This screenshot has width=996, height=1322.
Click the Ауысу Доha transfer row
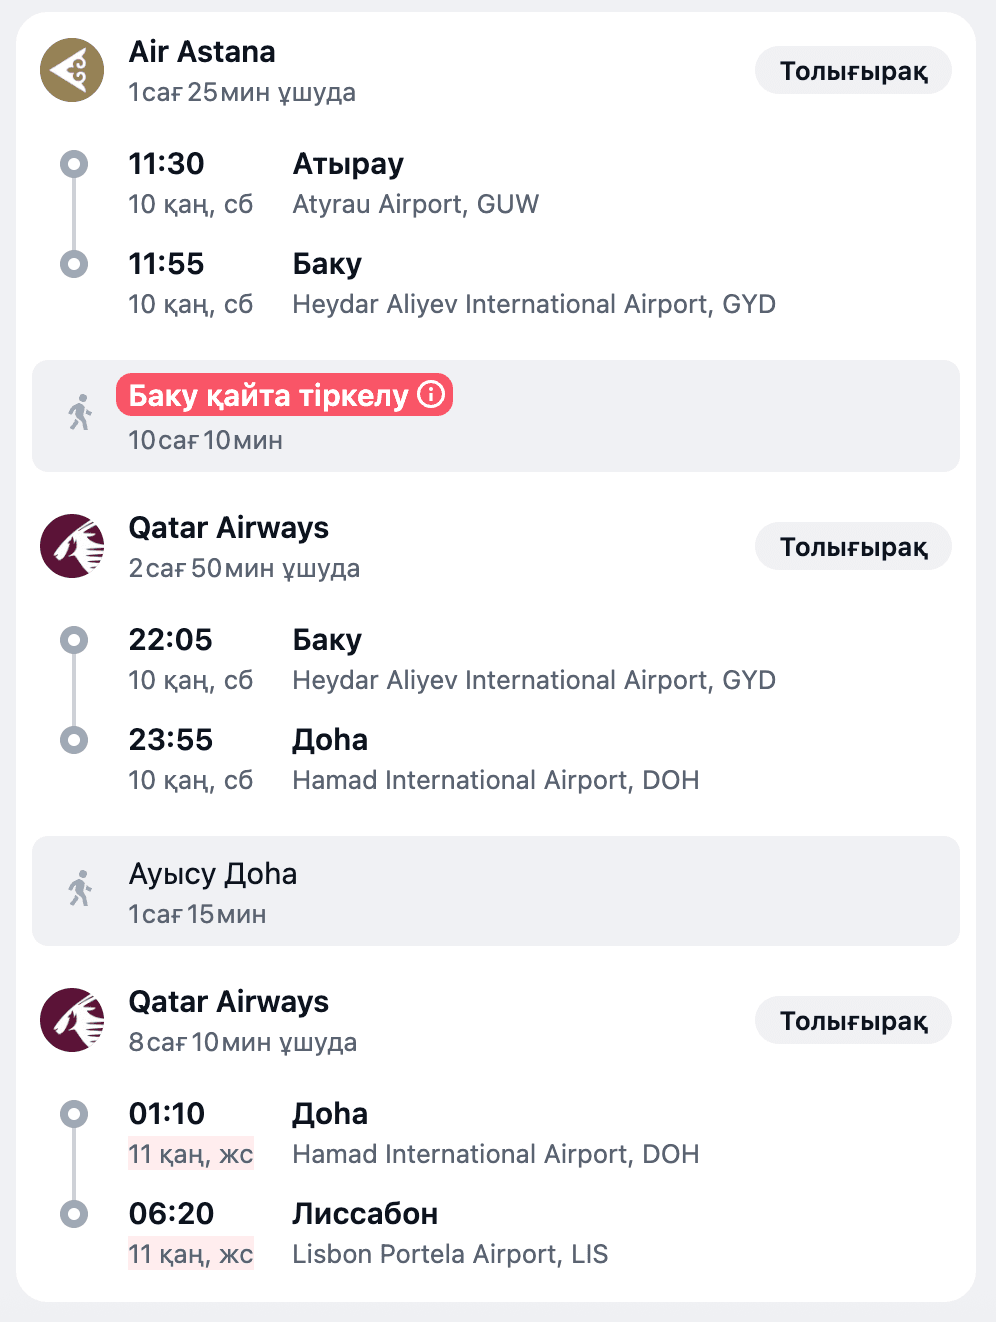click(x=496, y=891)
